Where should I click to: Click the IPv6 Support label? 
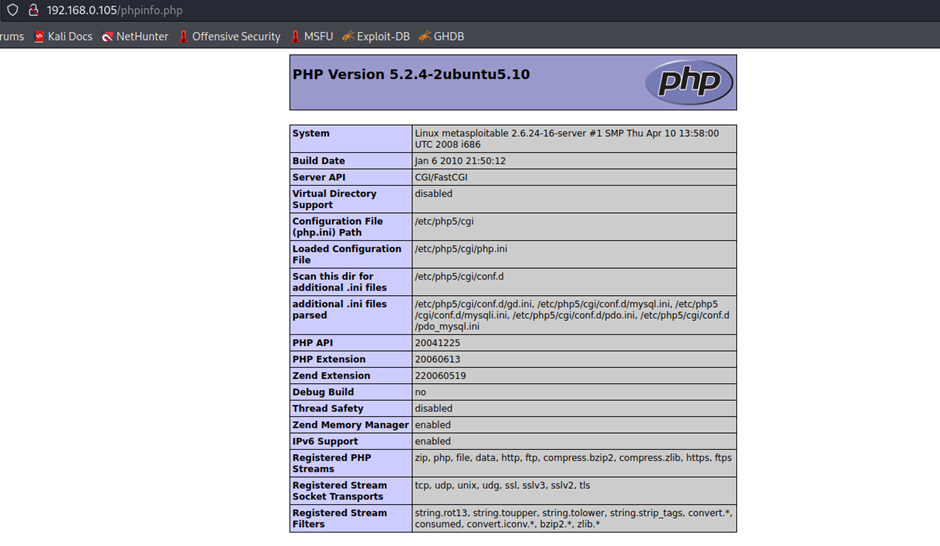tap(325, 441)
